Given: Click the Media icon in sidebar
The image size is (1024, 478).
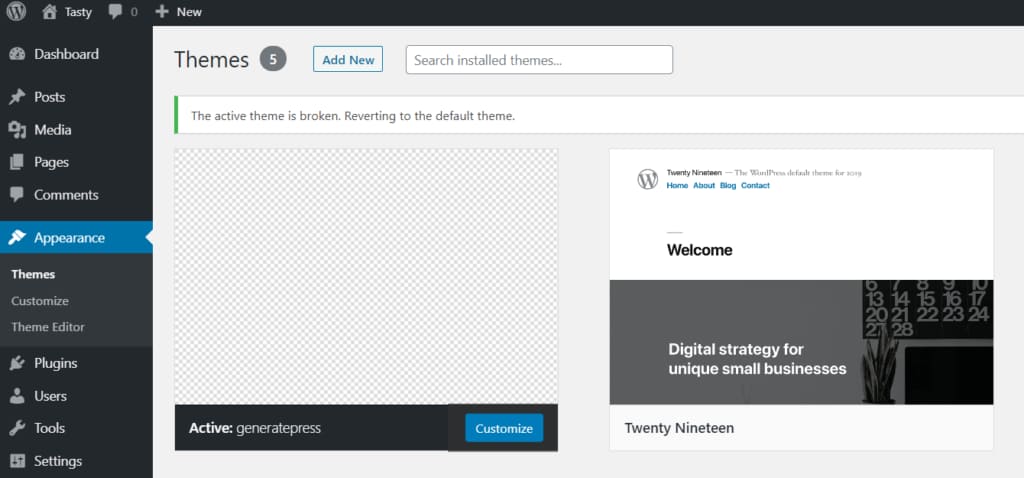Looking at the screenshot, I should (17, 130).
